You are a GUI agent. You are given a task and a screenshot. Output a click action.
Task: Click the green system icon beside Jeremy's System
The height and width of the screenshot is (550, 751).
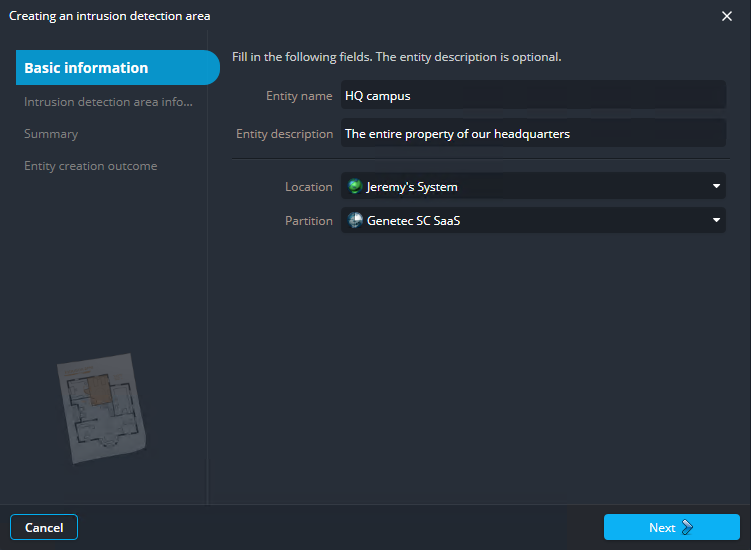coord(354,187)
